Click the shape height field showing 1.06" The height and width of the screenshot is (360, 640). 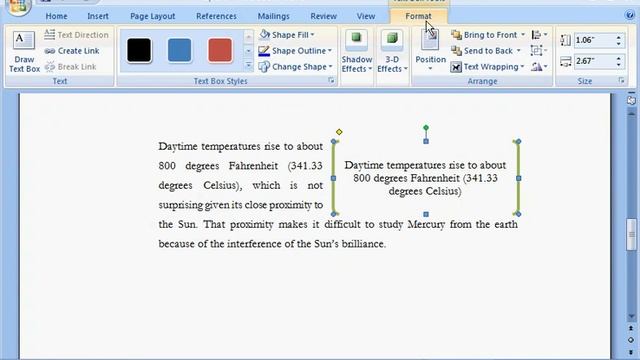(594, 40)
